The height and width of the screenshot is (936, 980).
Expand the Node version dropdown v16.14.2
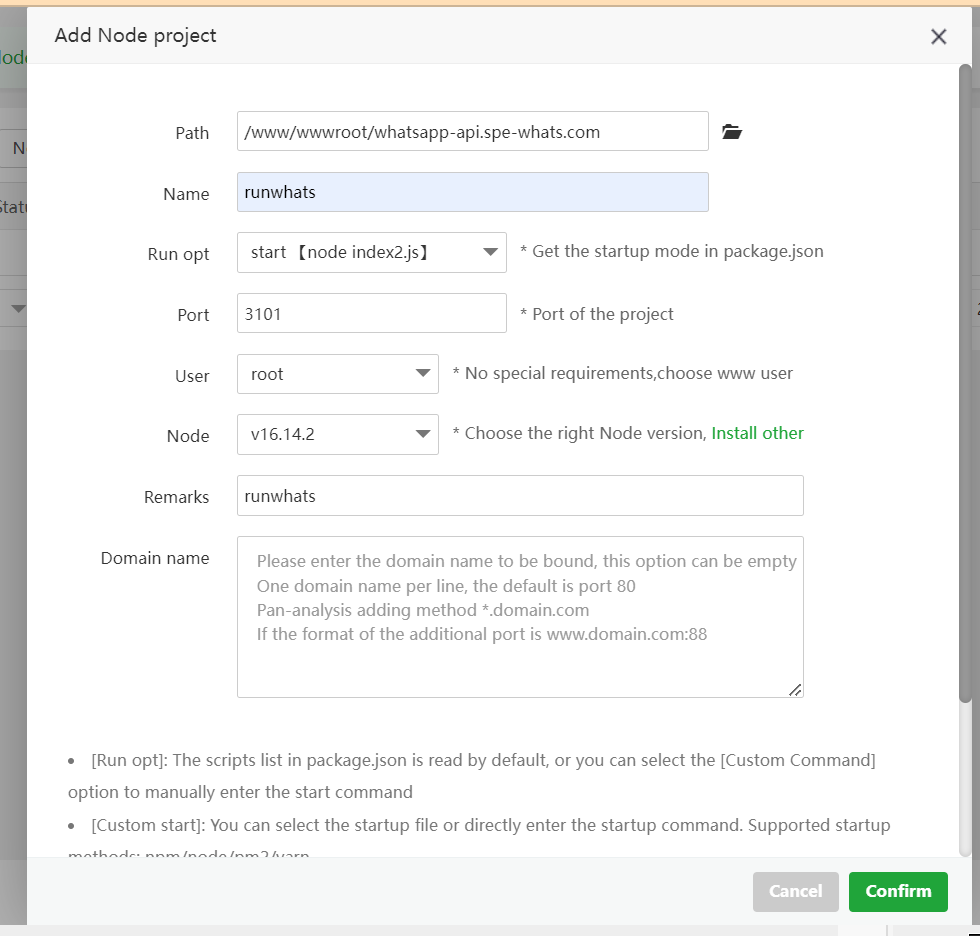pos(337,435)
